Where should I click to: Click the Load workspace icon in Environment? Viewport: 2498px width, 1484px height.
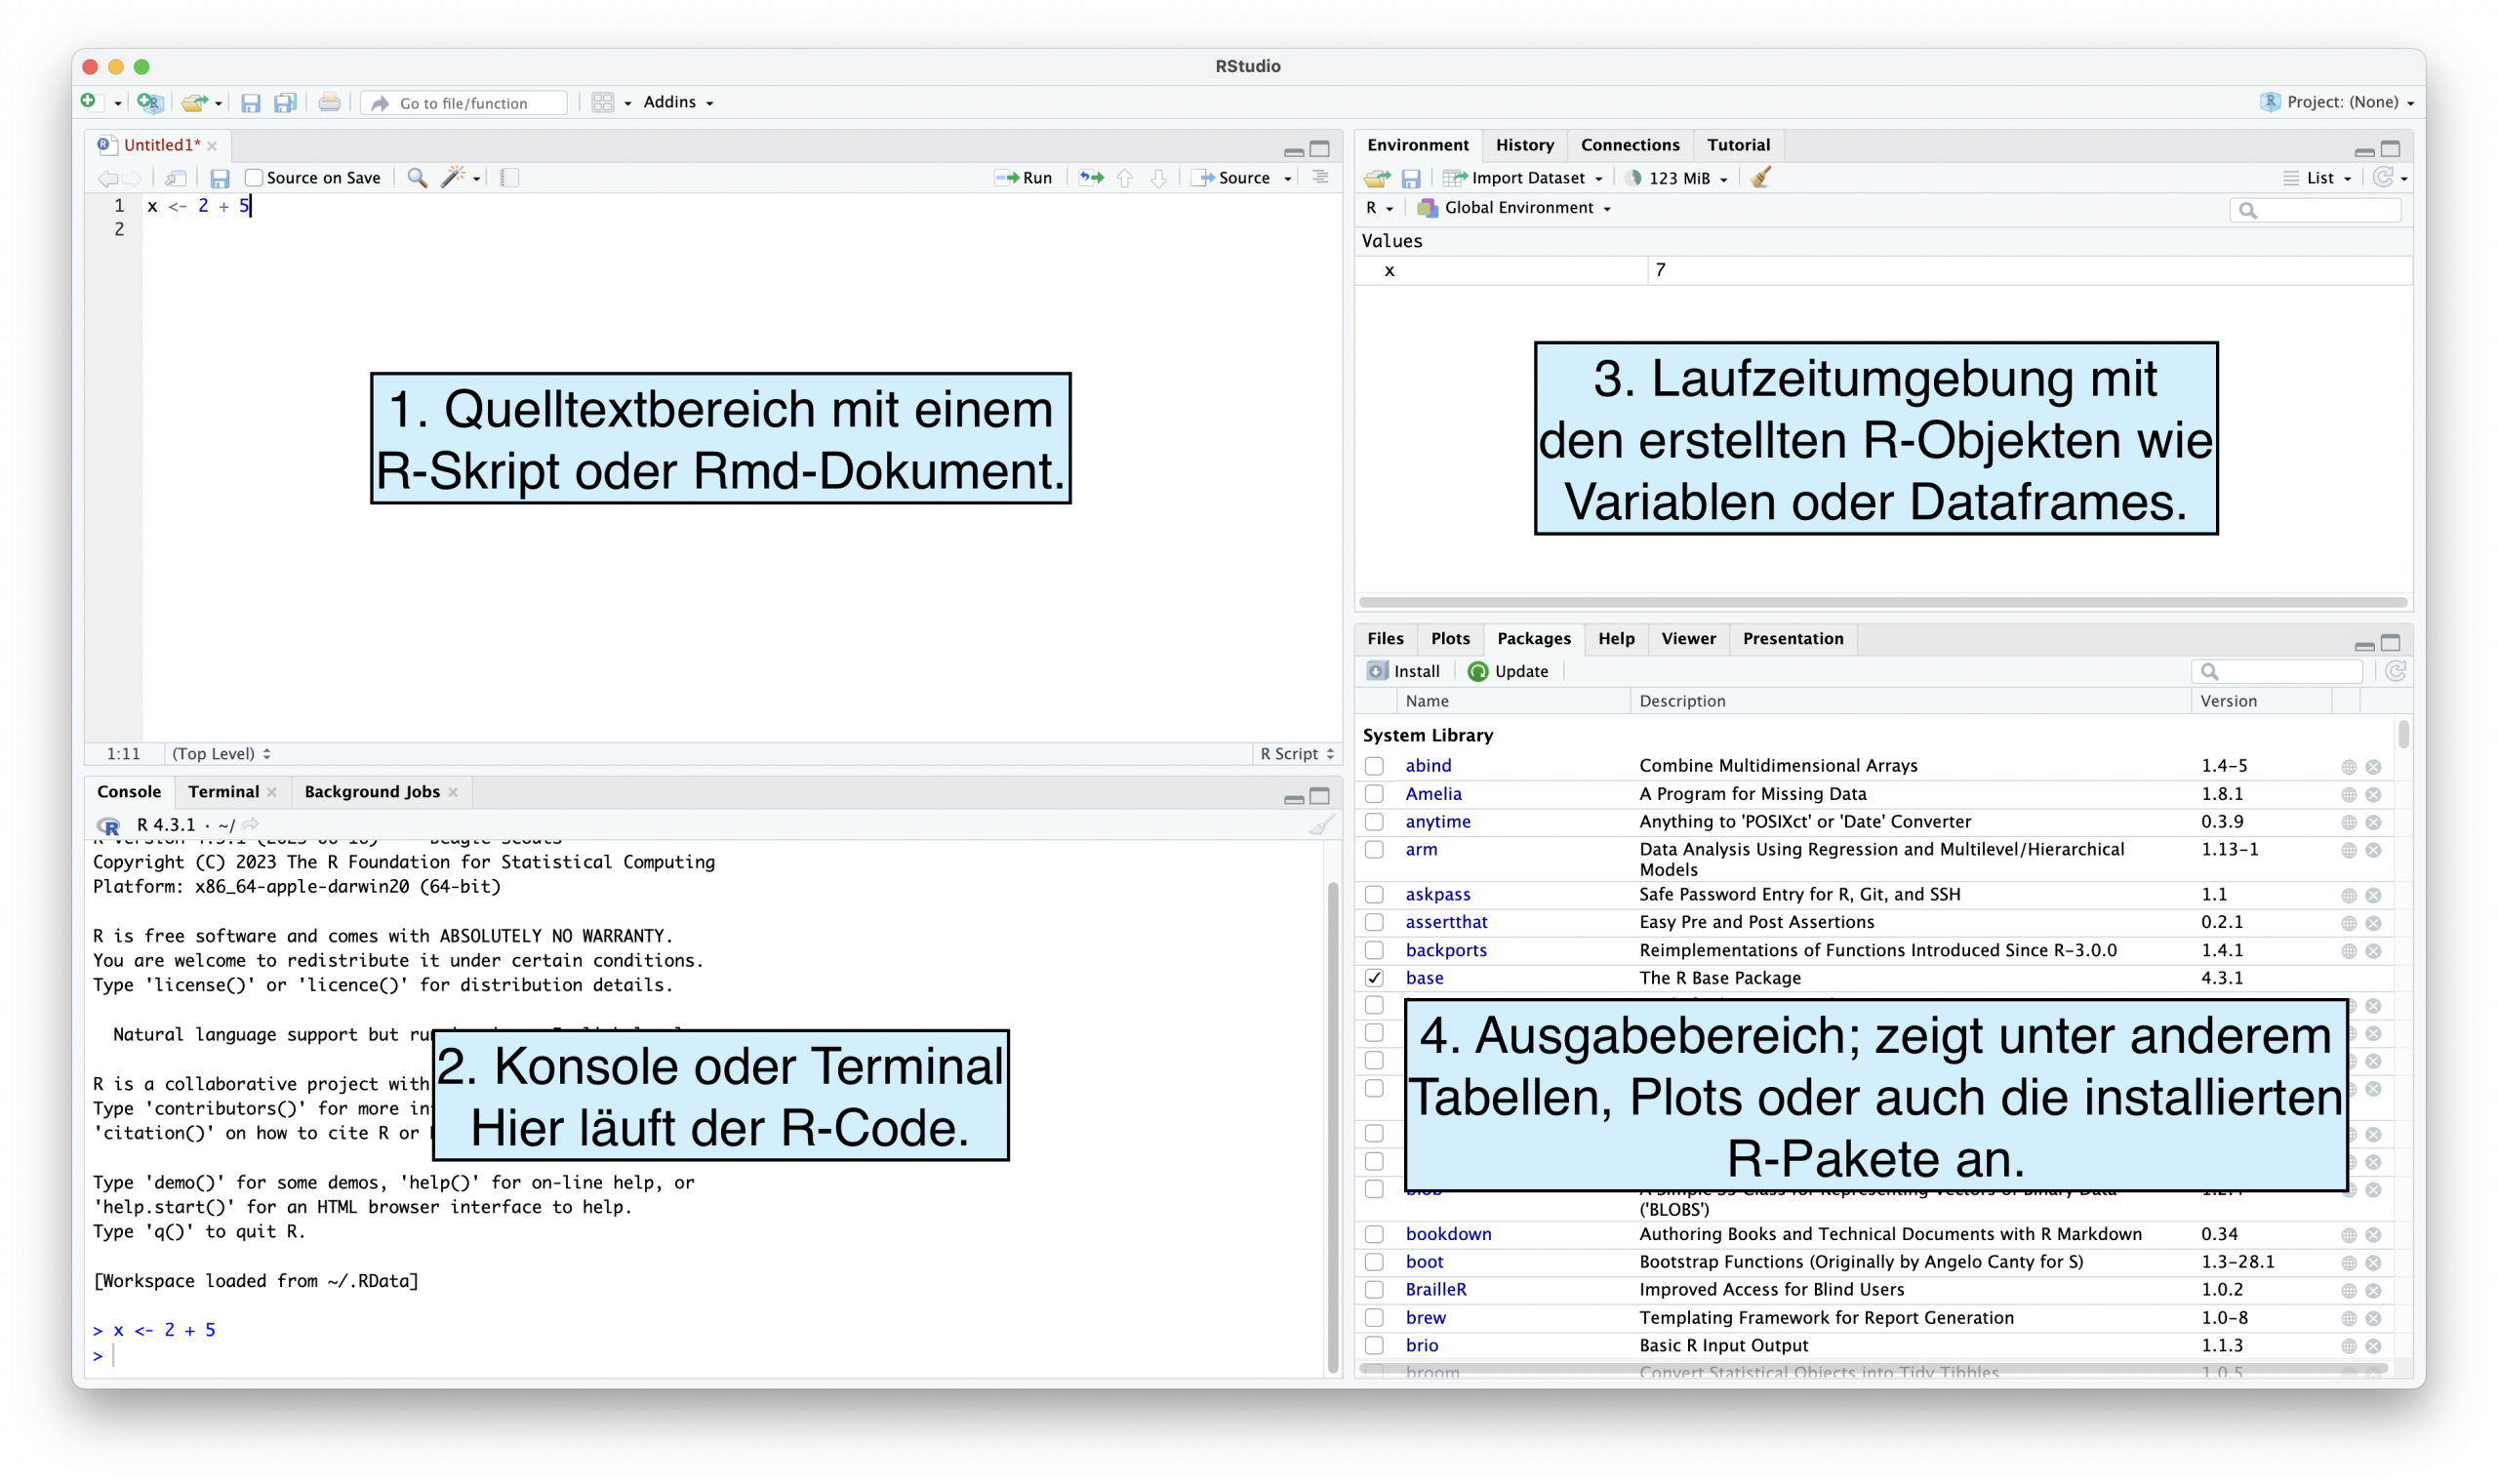(x=1377, y=178)
